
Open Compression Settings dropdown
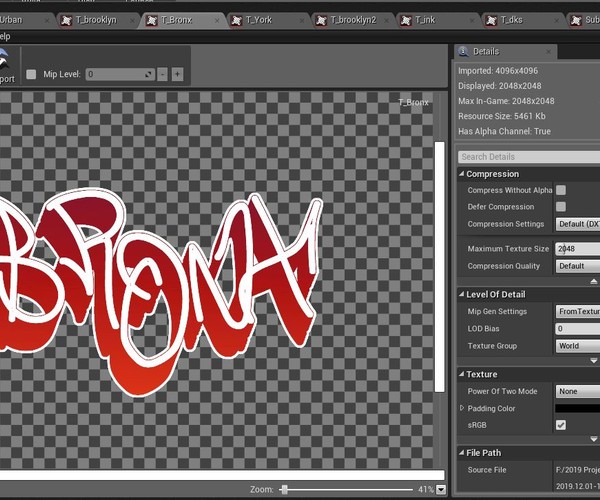tap(578, 224)
